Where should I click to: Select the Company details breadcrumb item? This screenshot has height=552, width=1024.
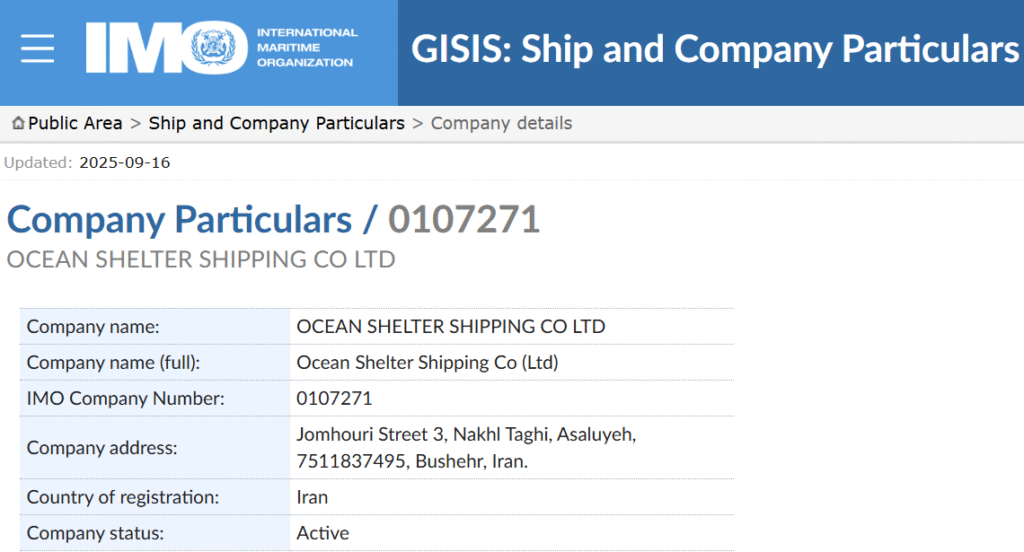(x=501, y=123)
